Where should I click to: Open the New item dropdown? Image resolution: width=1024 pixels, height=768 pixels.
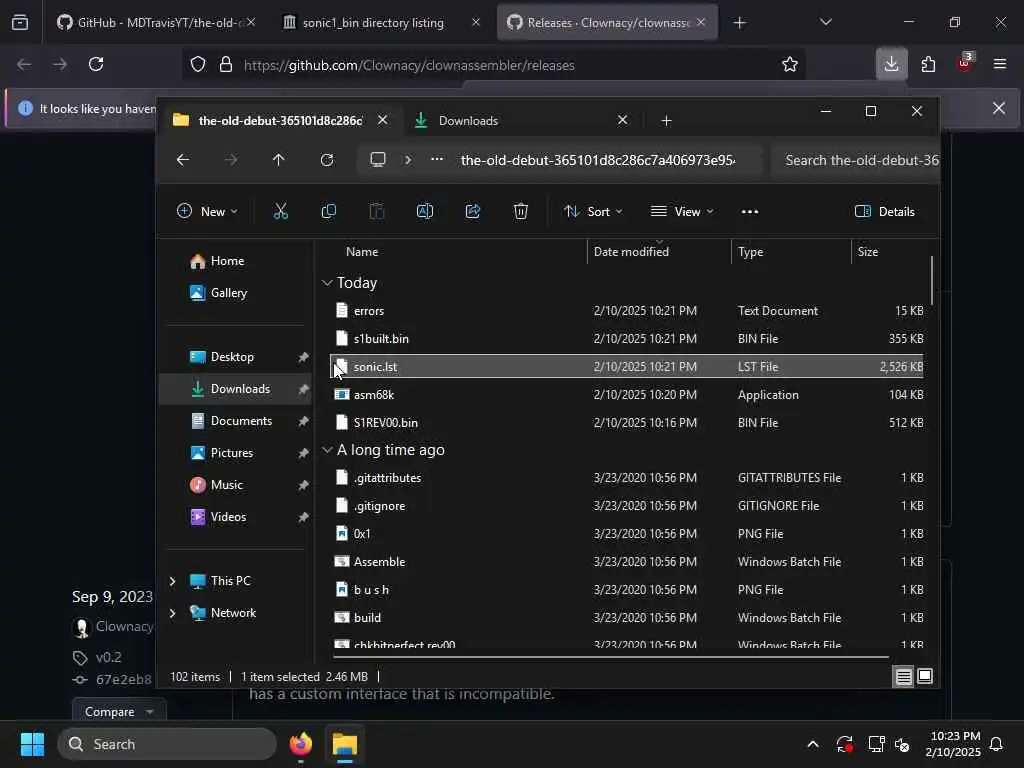point(207,212)
